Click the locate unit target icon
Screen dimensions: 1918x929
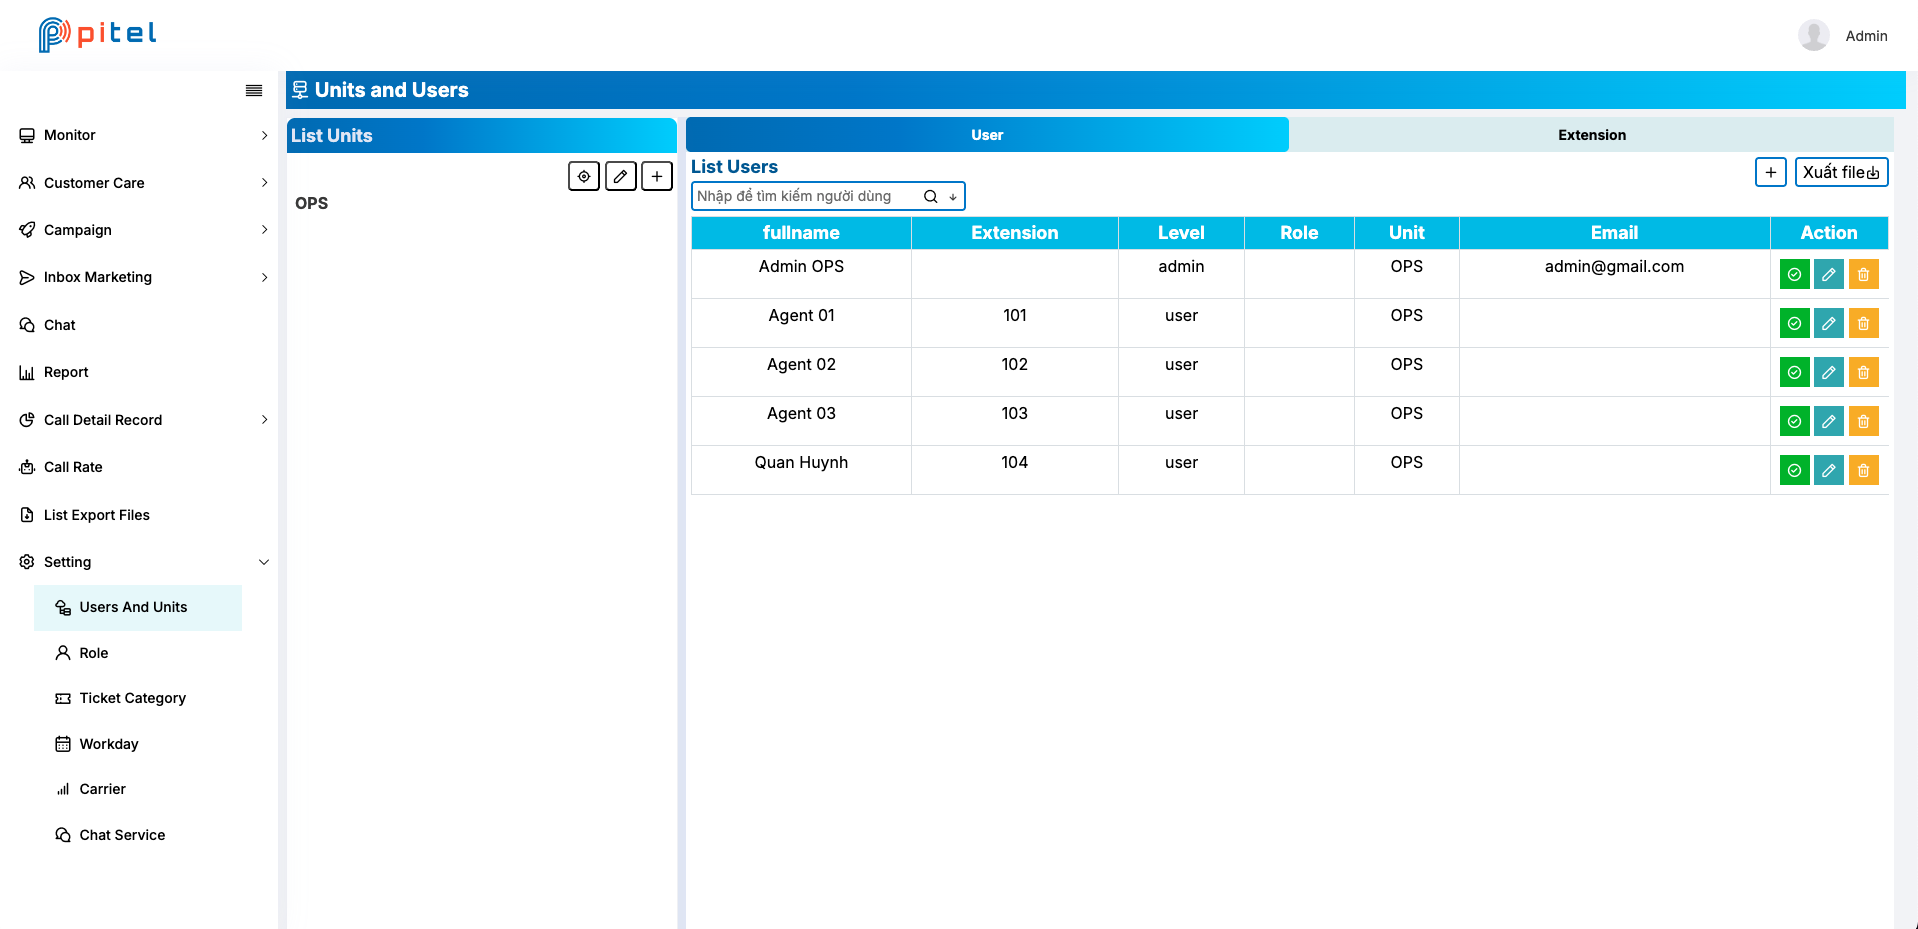coord(584,176)
